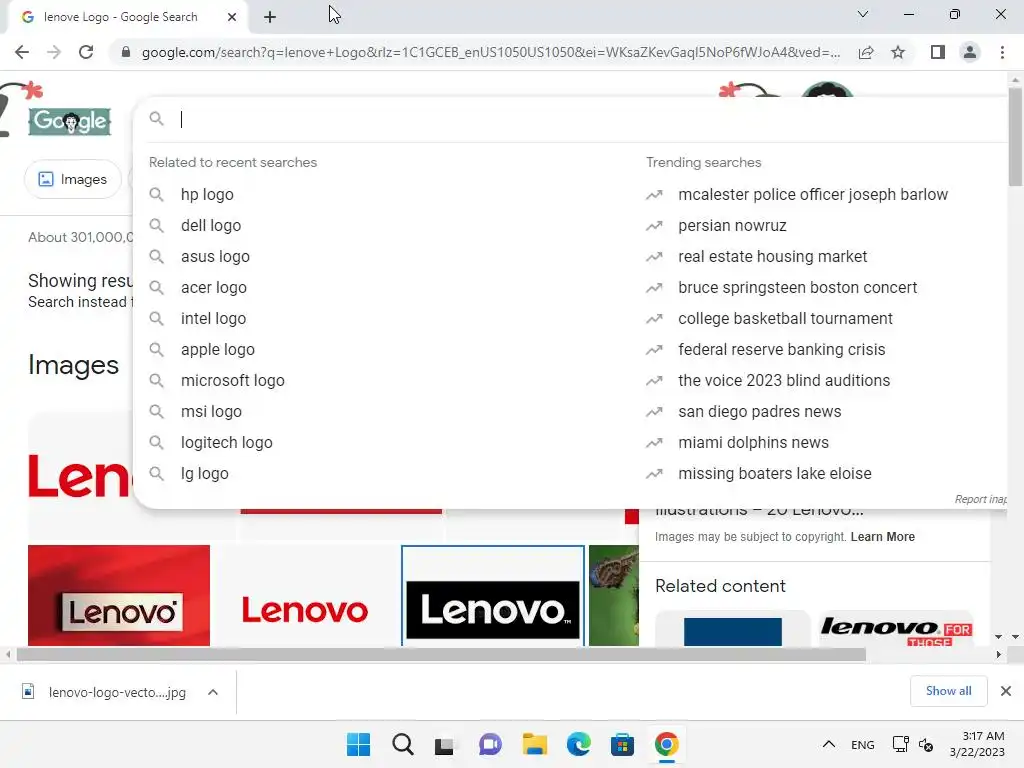The height and width of the screenshot is (768, 1024).
Task: Select the 'msi logo' suggestion
Action: 211,411
